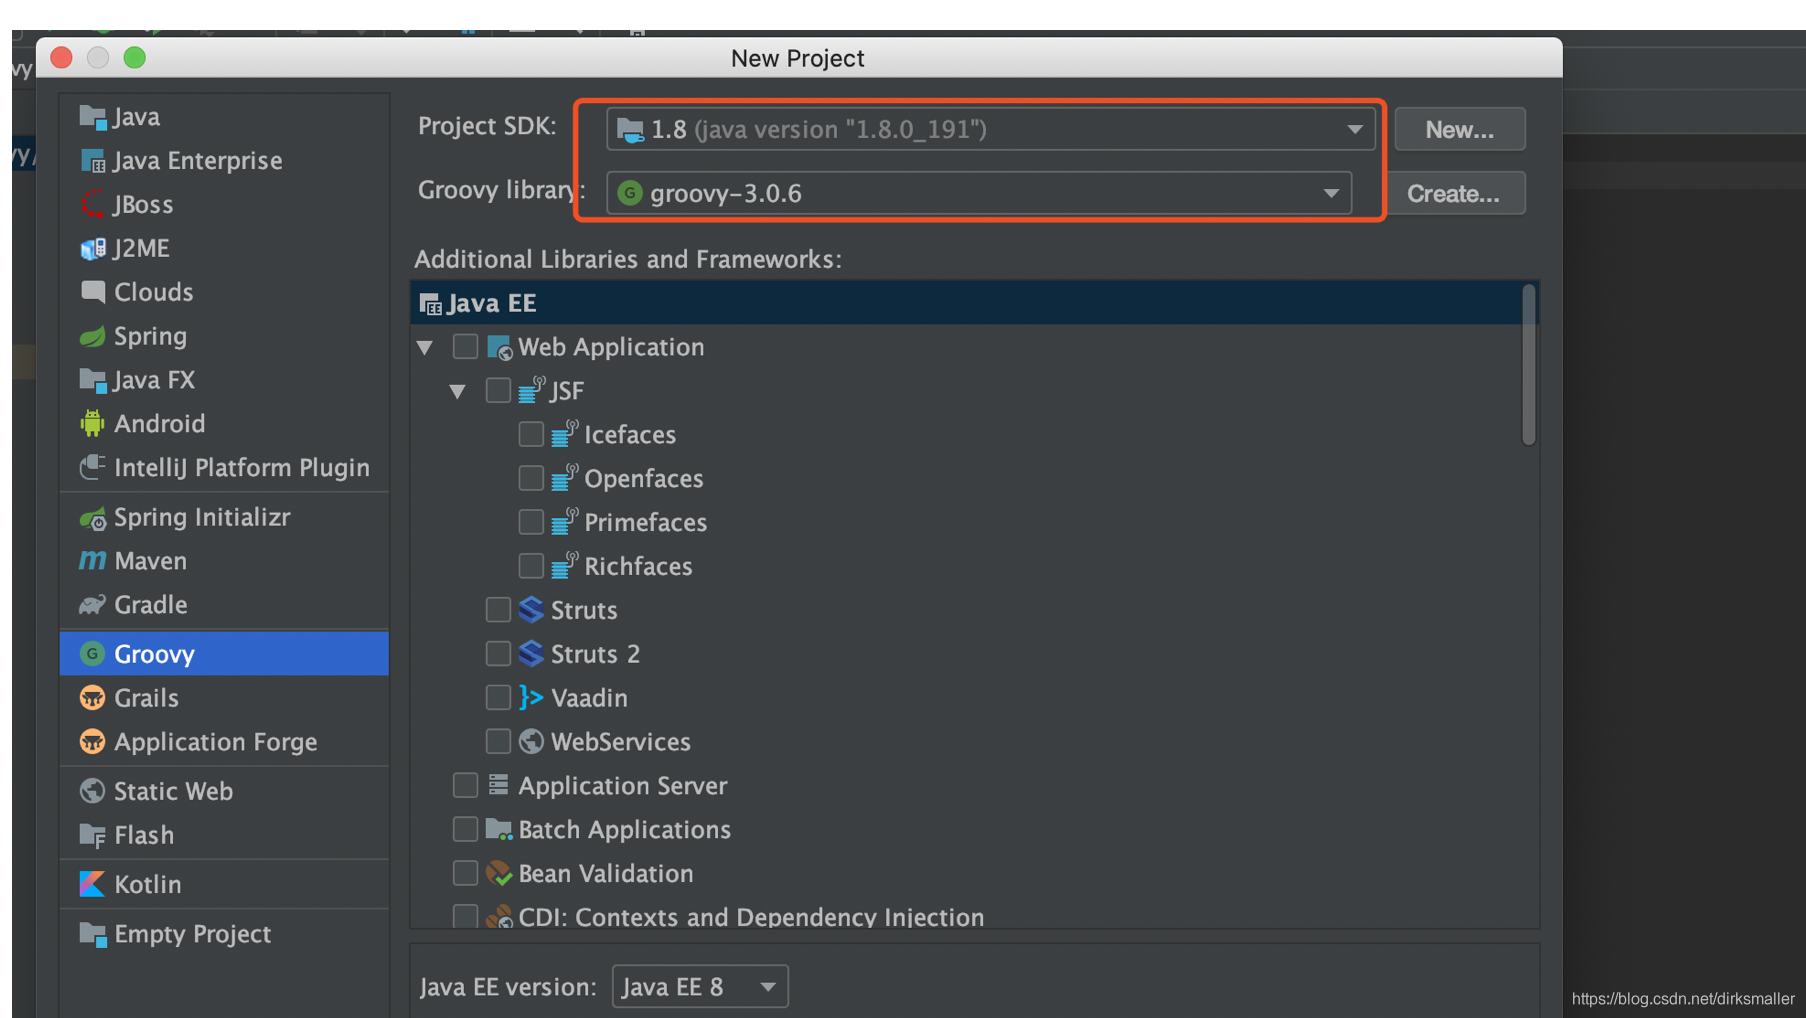1806x1018 pixels.
Task: Choose the Java FX icon
Action: tap(92, 380)
